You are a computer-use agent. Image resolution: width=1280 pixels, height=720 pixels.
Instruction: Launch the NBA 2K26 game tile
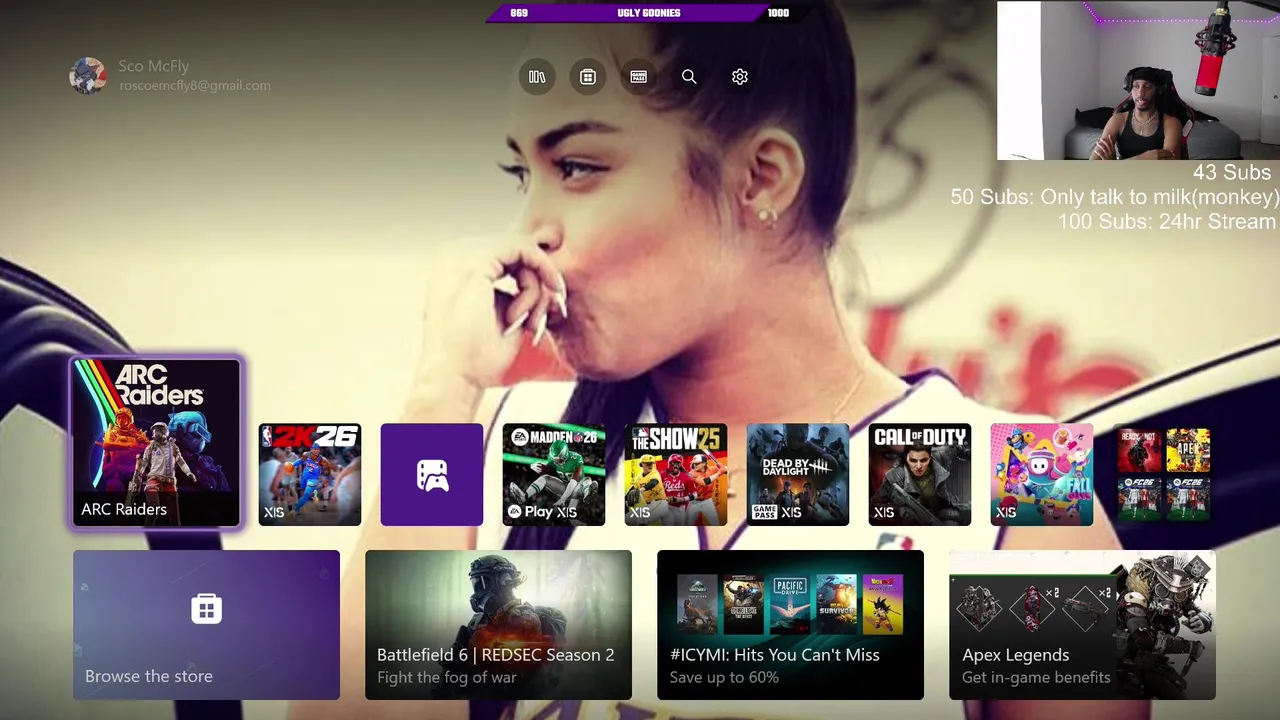click(310, 475)
